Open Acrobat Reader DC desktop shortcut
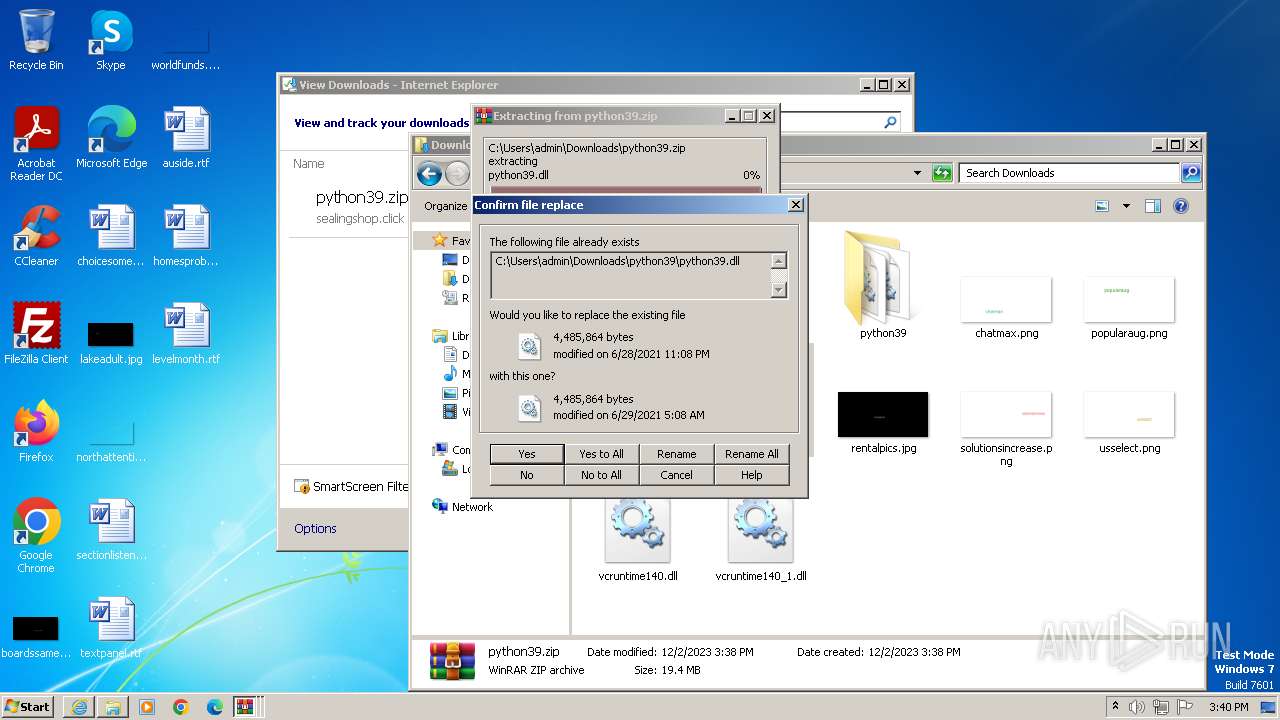Screen dimensions: 1280x720 point(36,144)
